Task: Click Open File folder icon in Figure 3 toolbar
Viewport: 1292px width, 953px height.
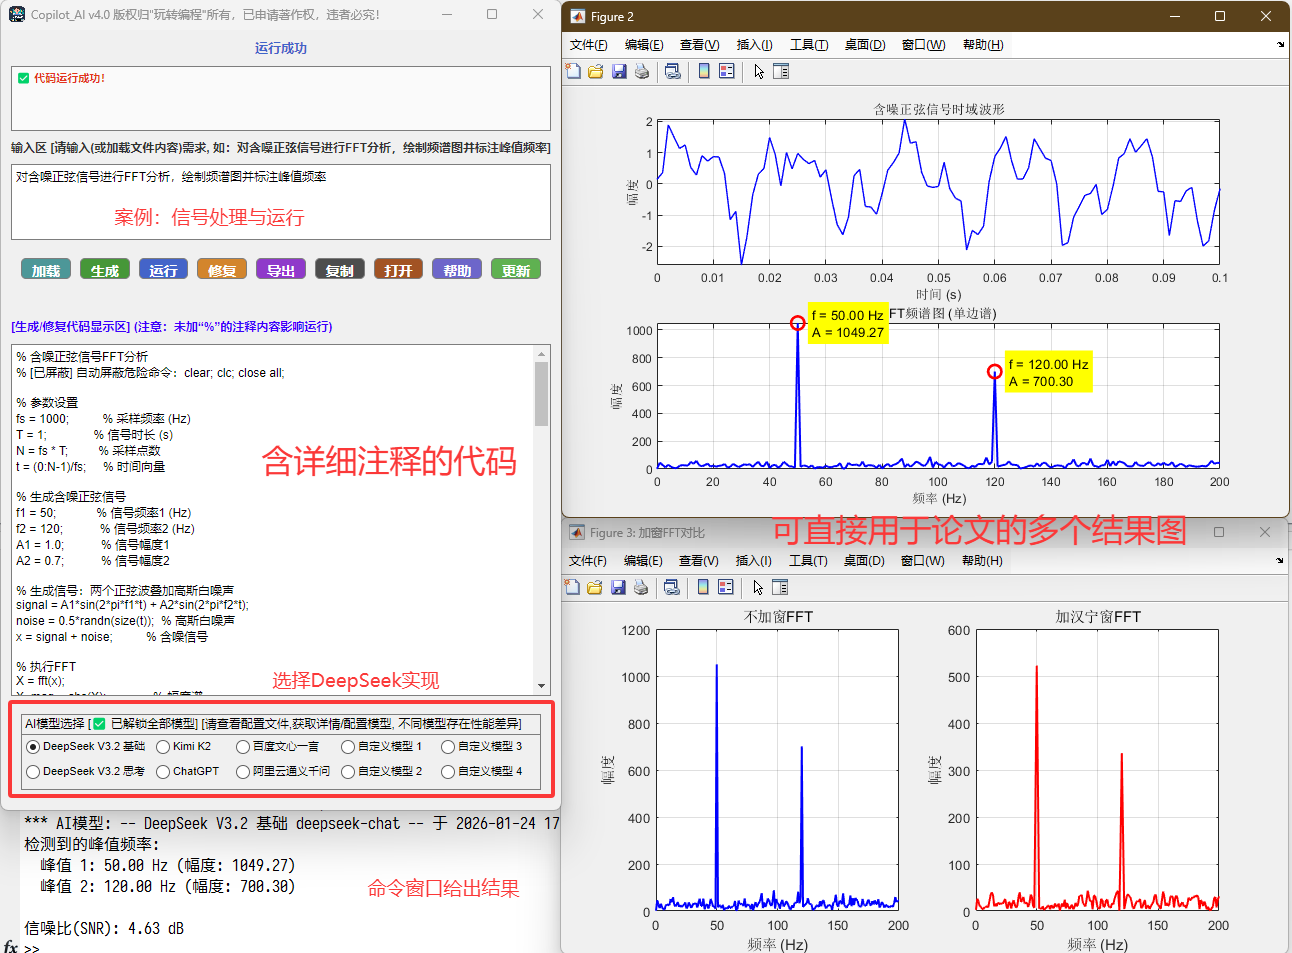Action: point(595,587)
